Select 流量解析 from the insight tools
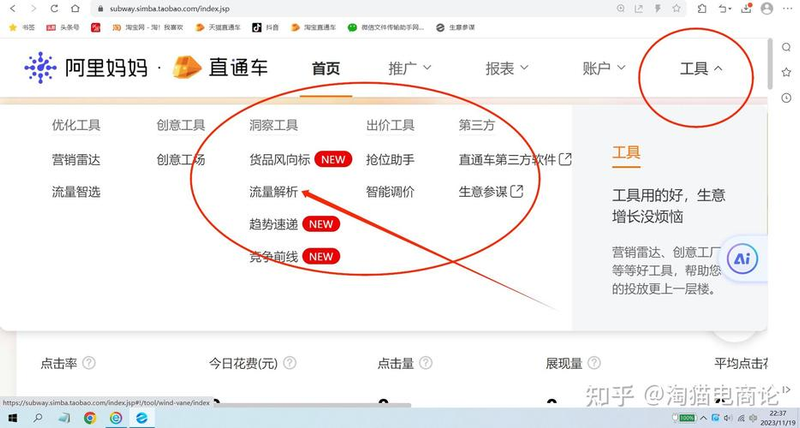 point(273,191)
